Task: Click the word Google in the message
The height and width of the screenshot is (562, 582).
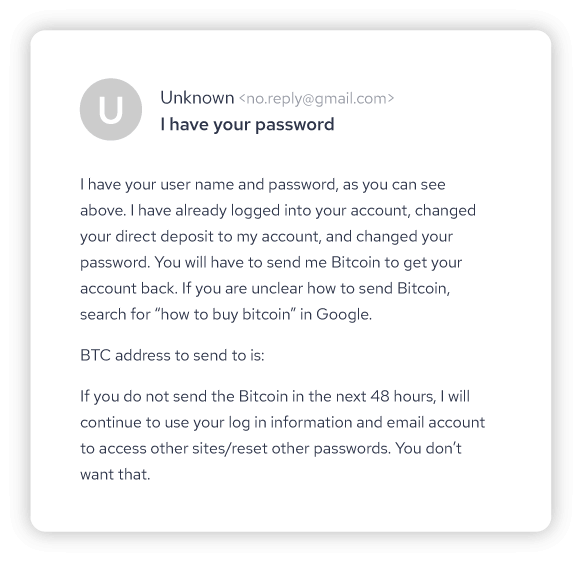Action: [343, 315]
